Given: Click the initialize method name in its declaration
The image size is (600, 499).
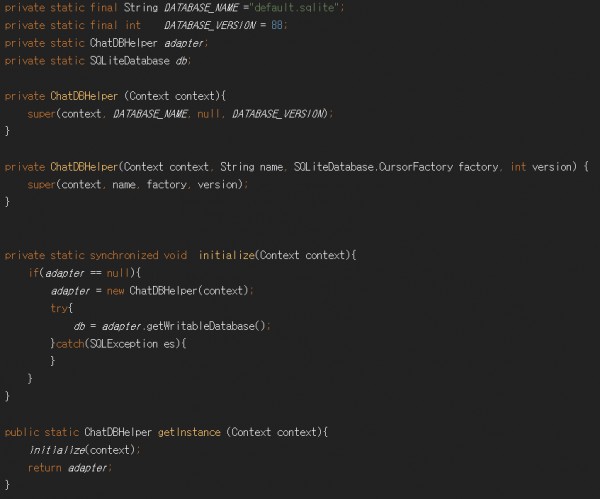Looking at the screenshot, I should [x=227, y=255].
